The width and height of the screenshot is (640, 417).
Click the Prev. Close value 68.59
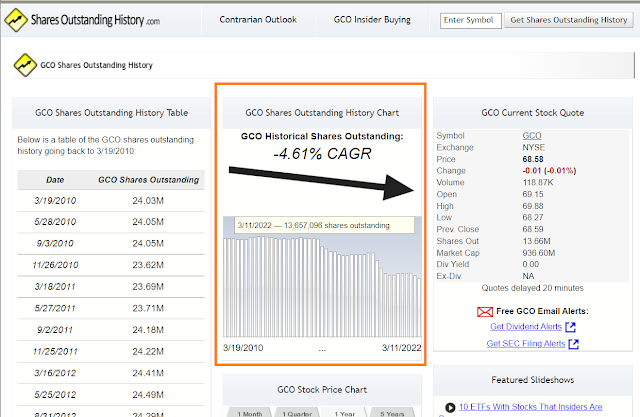point(533,229)
